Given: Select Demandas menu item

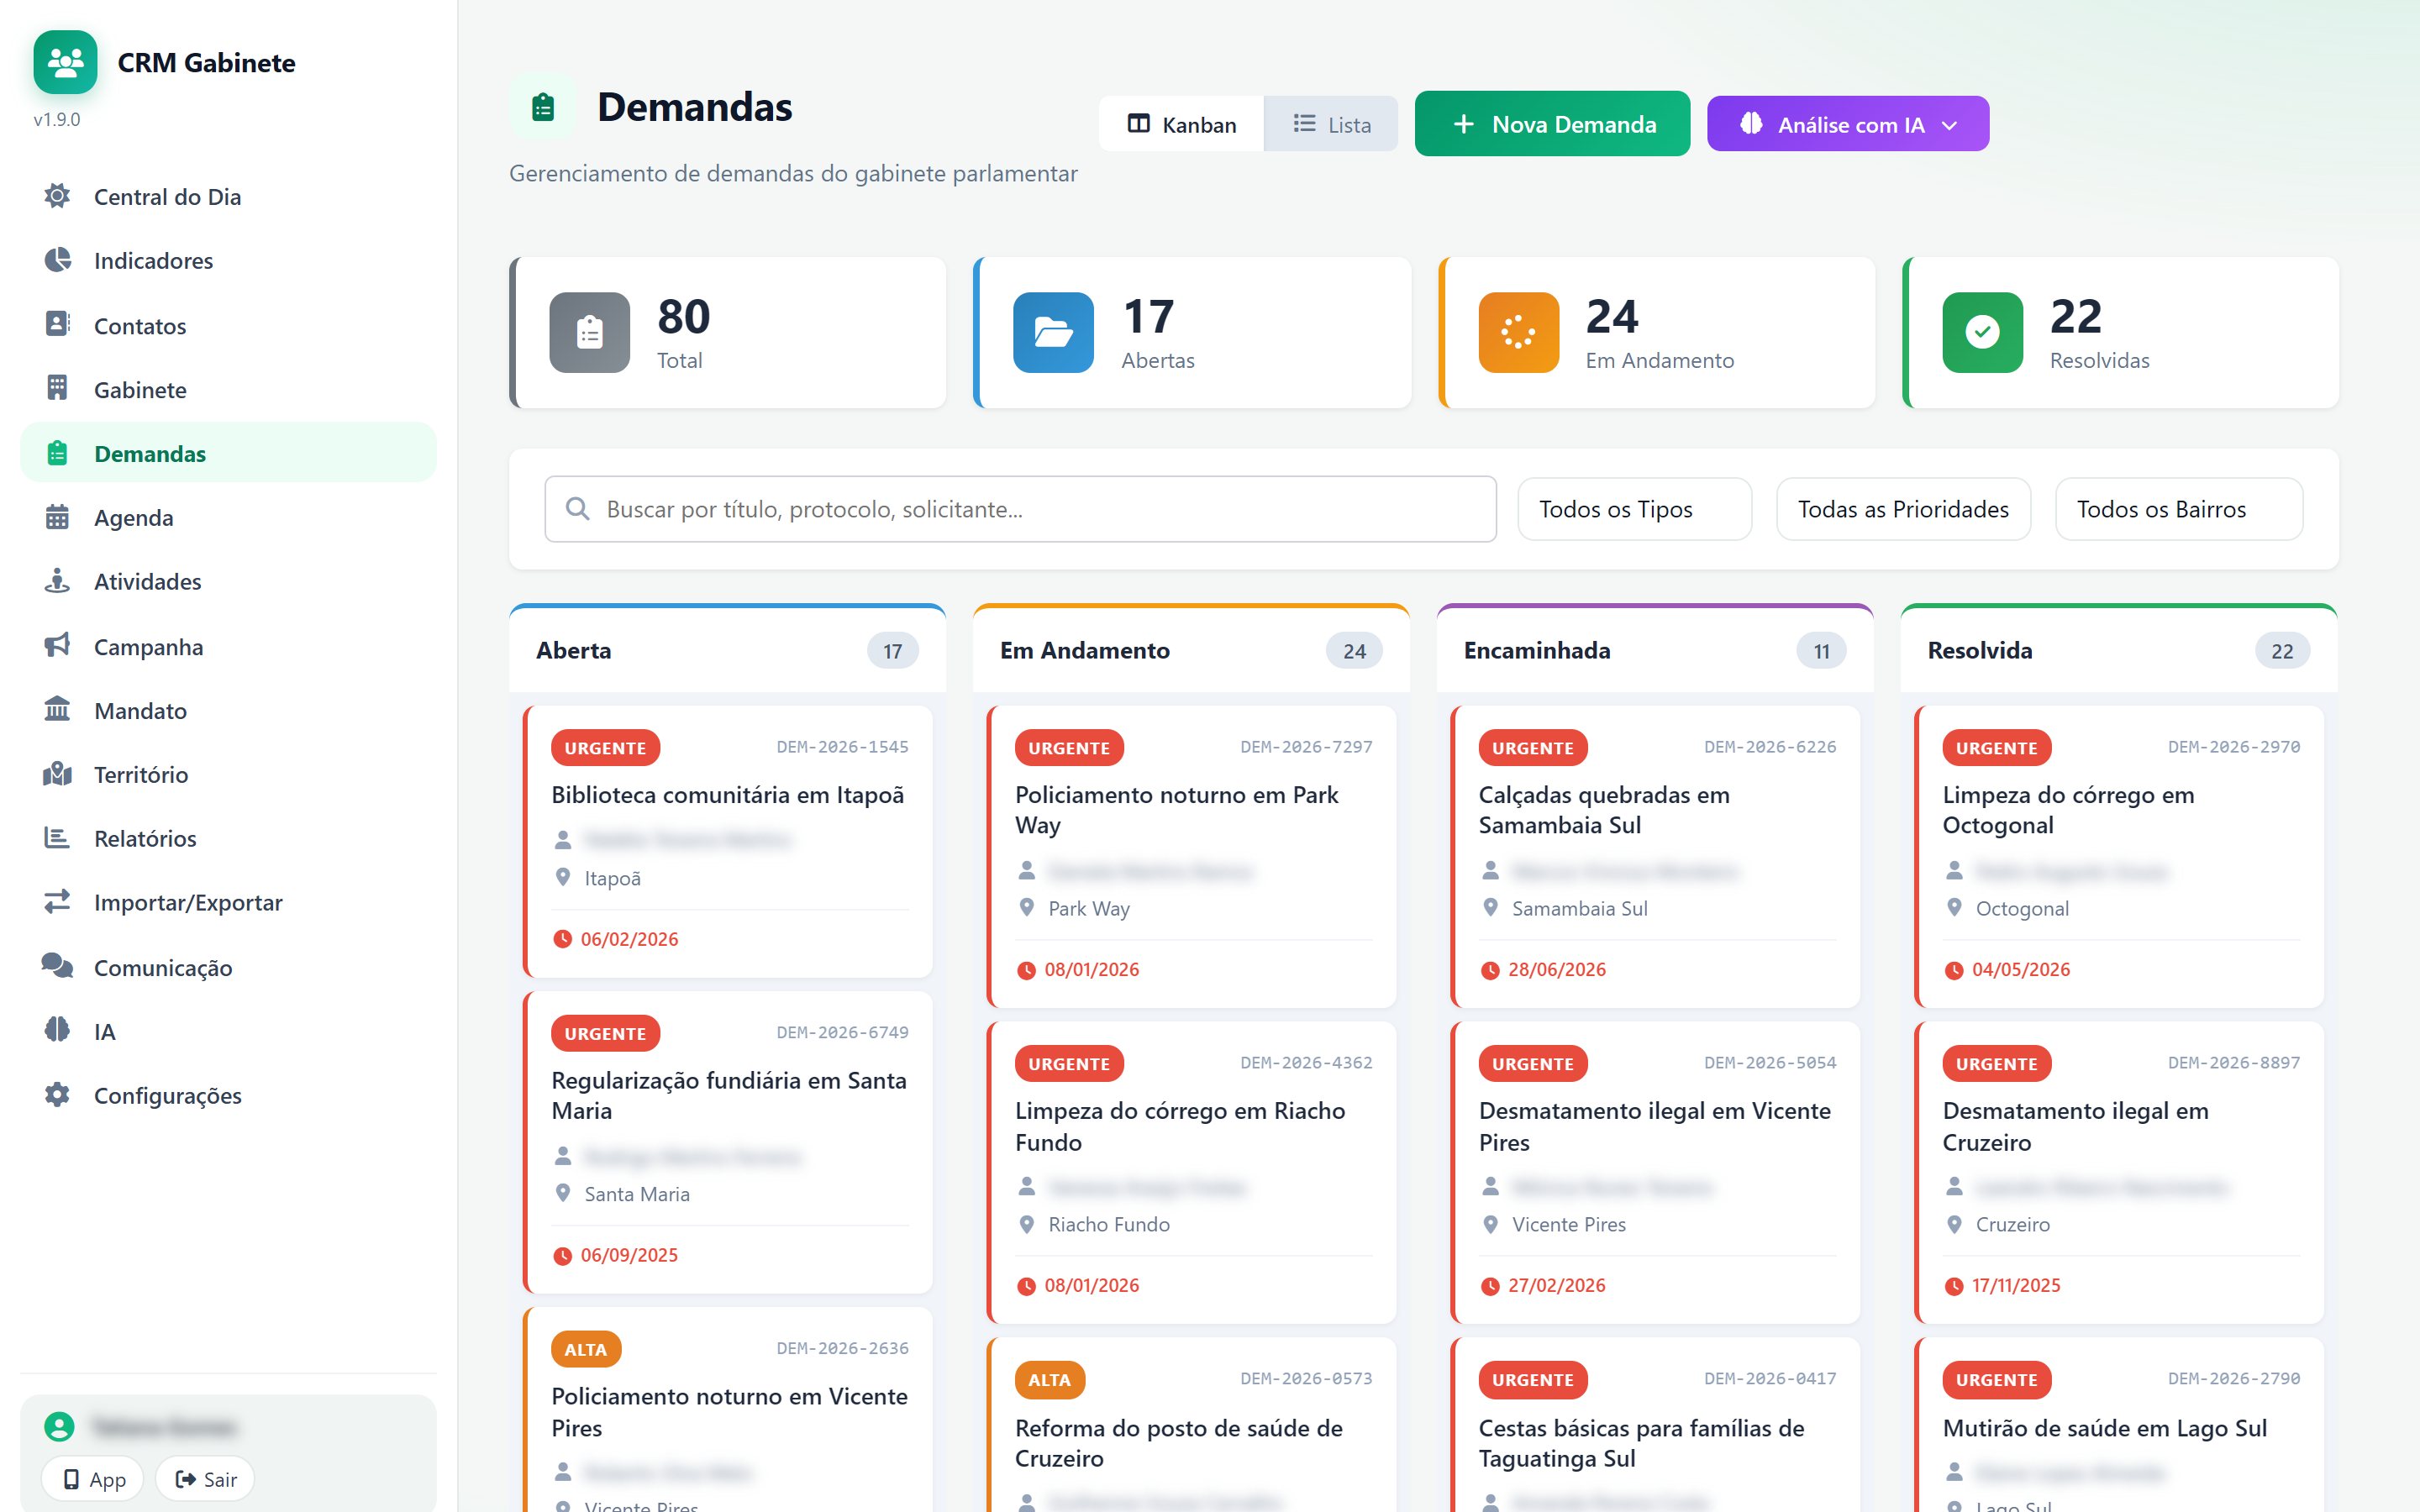Looking at the screenshot, I should [x=228, y=453].
